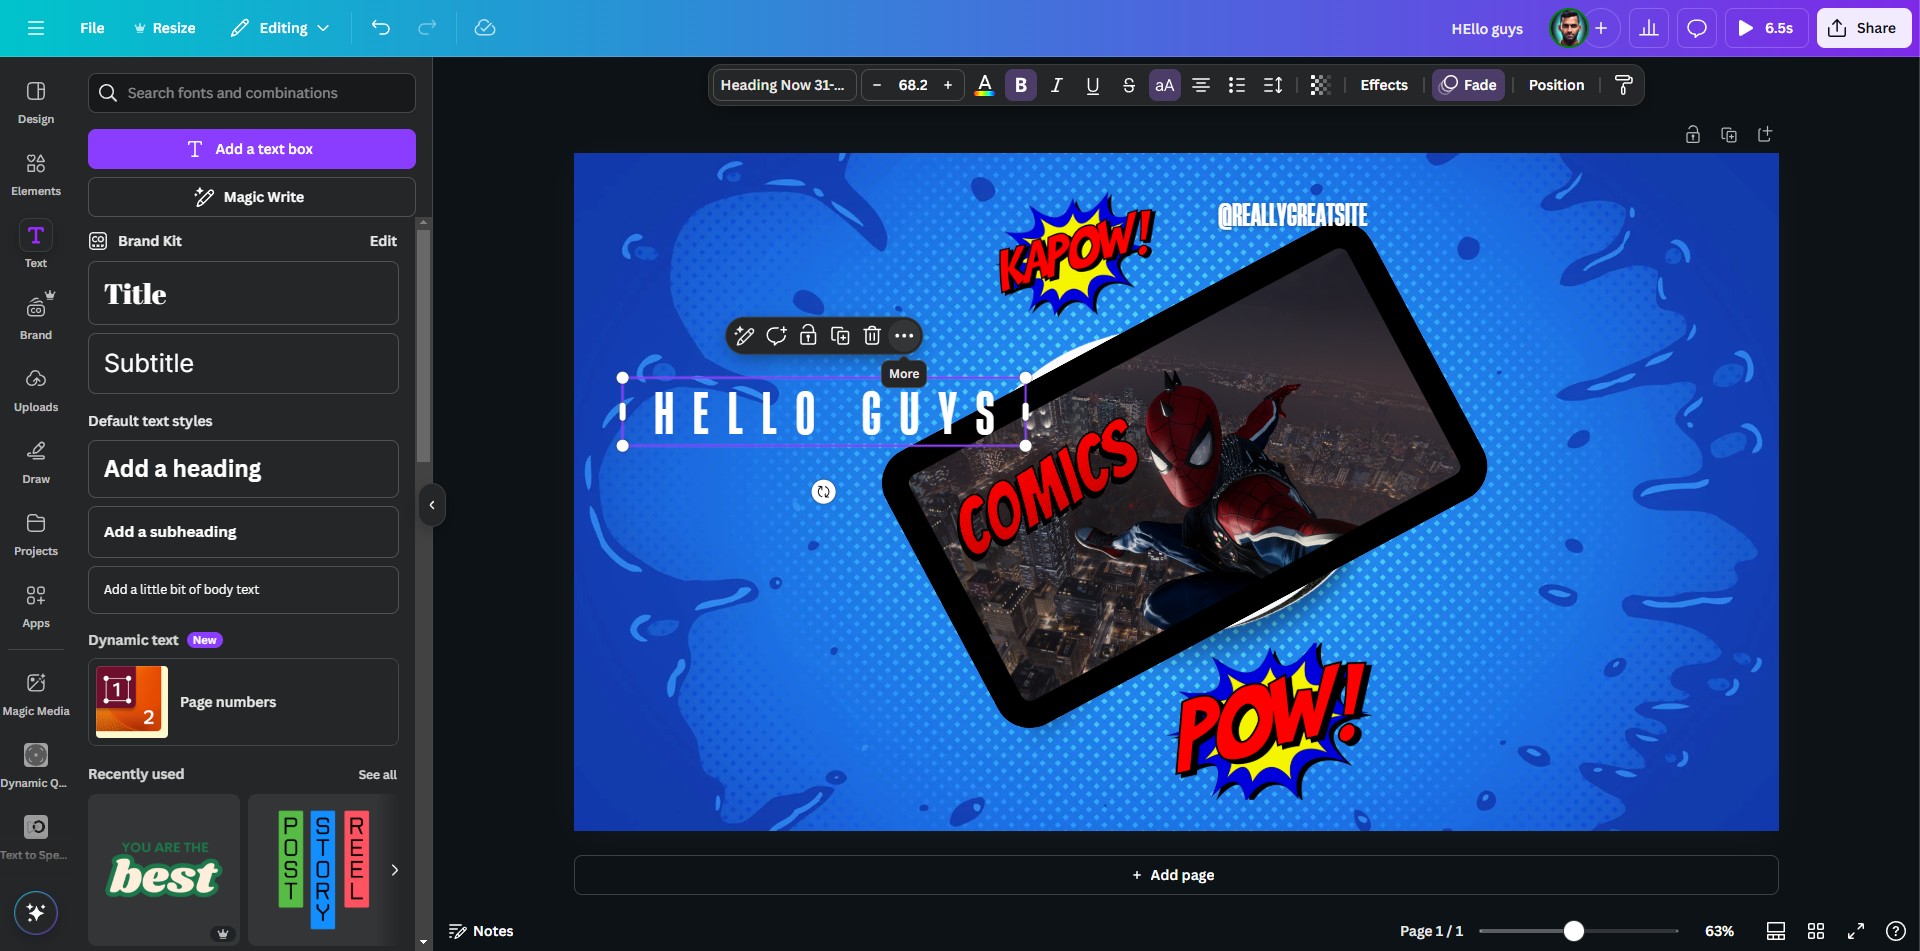
Task: Click the Share button
Action: pos(1863,28)
